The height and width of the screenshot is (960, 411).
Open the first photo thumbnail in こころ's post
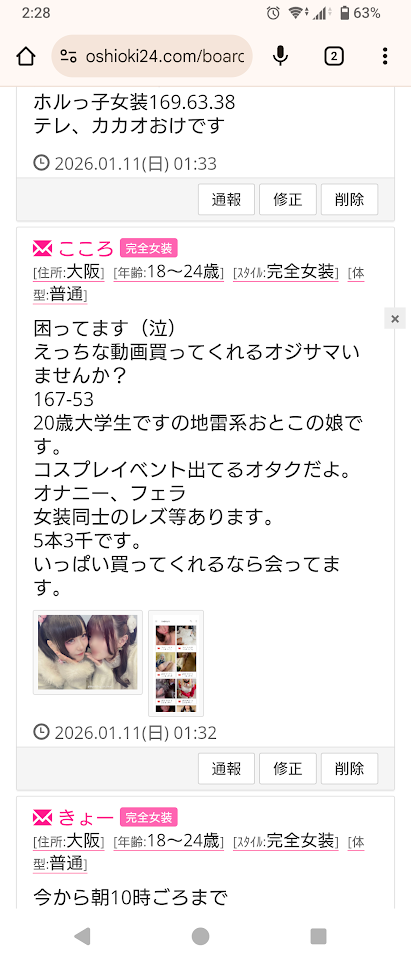pos(88,652)
